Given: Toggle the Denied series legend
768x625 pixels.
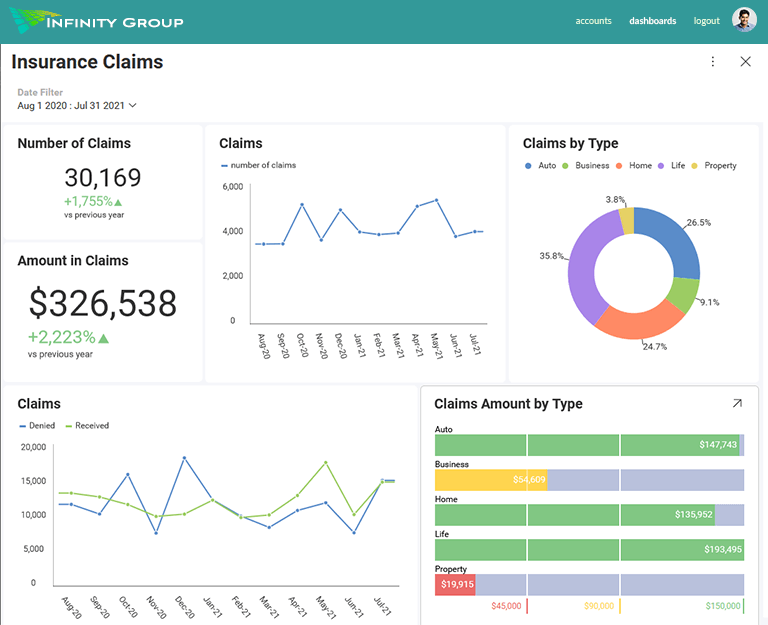Looking at the screenshot, I should coord(37,426).
